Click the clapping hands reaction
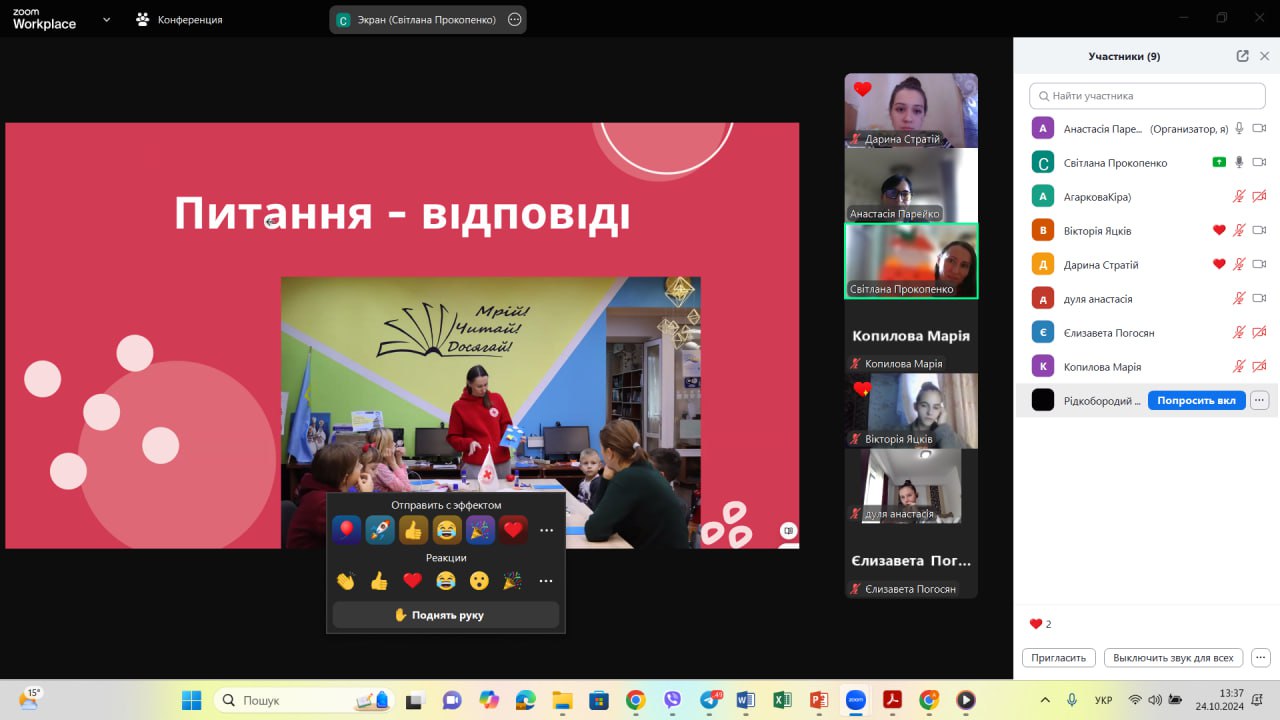 (x=346, y=581)
